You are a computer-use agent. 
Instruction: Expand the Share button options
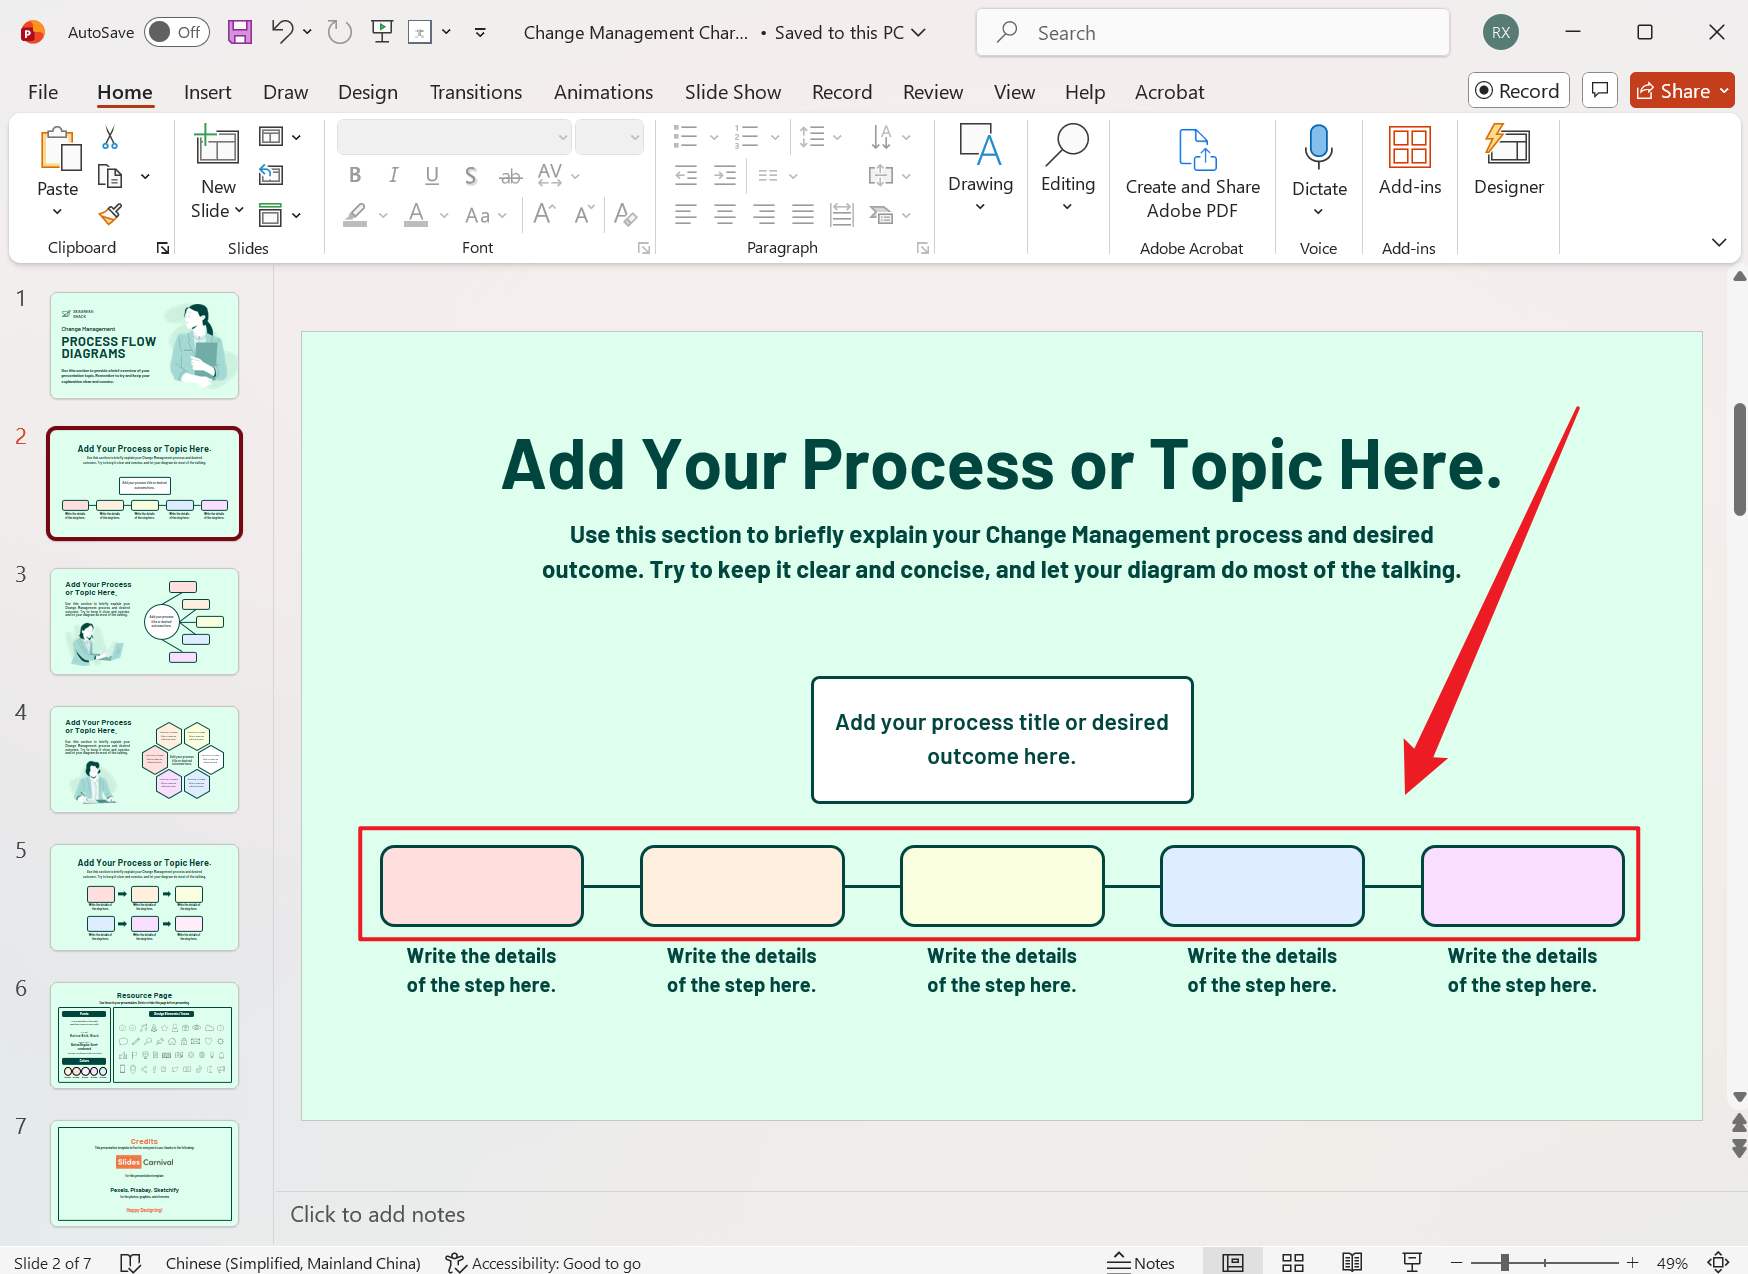[x=1724, y=91]
